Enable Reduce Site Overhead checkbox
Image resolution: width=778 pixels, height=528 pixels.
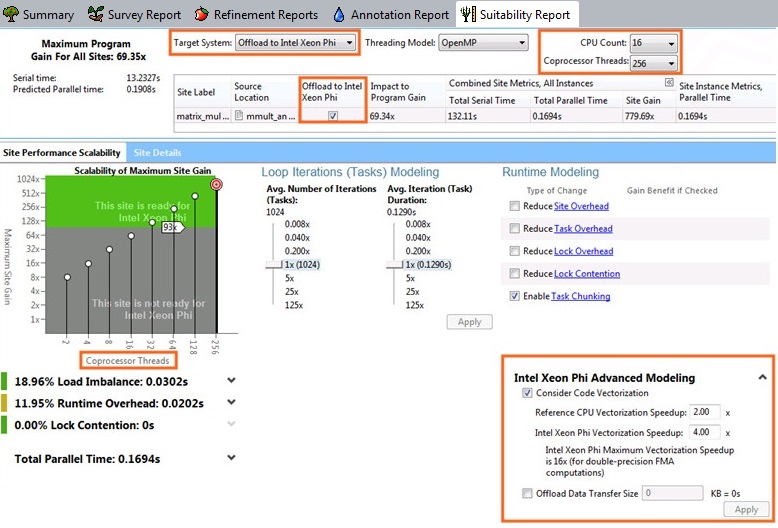coord(514,206)
